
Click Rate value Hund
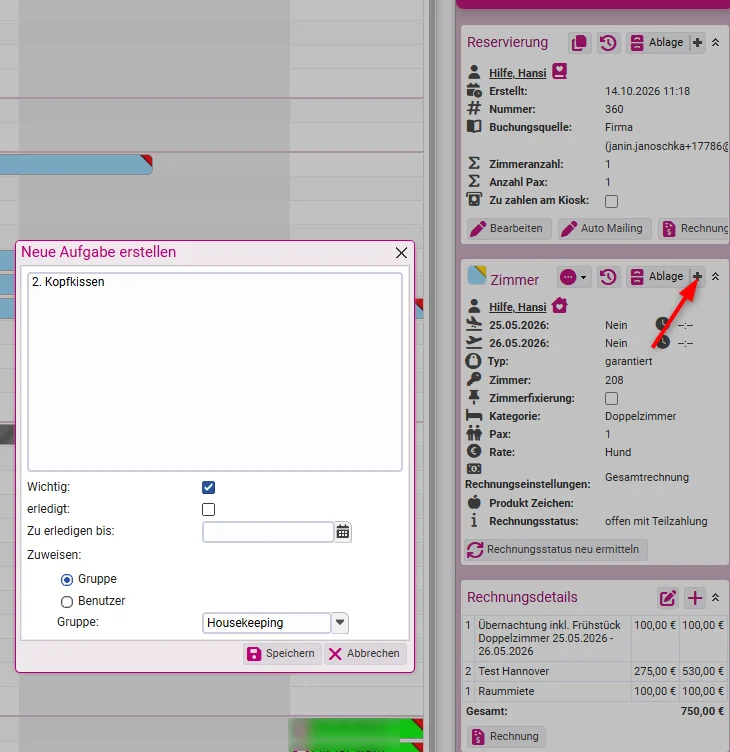click(618, 452)
